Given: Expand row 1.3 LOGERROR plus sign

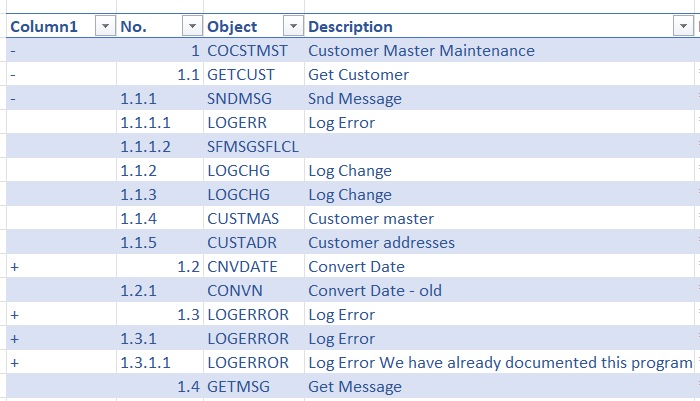Looking at the screenshot, I should 14,315.
